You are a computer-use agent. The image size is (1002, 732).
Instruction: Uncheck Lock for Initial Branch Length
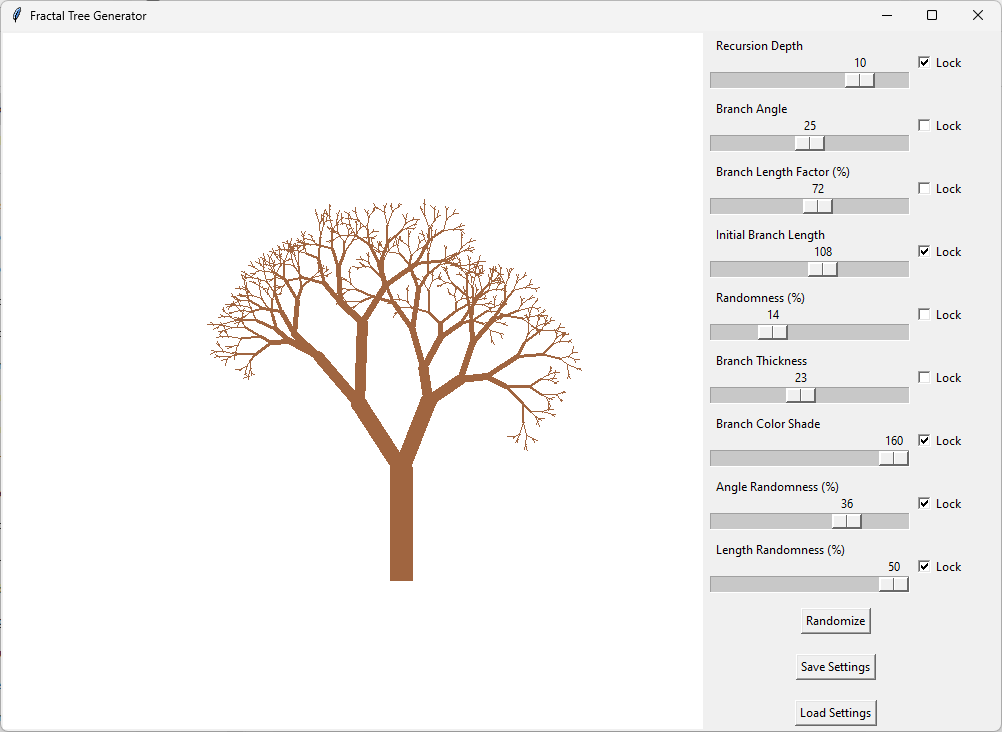click(925, 250)
